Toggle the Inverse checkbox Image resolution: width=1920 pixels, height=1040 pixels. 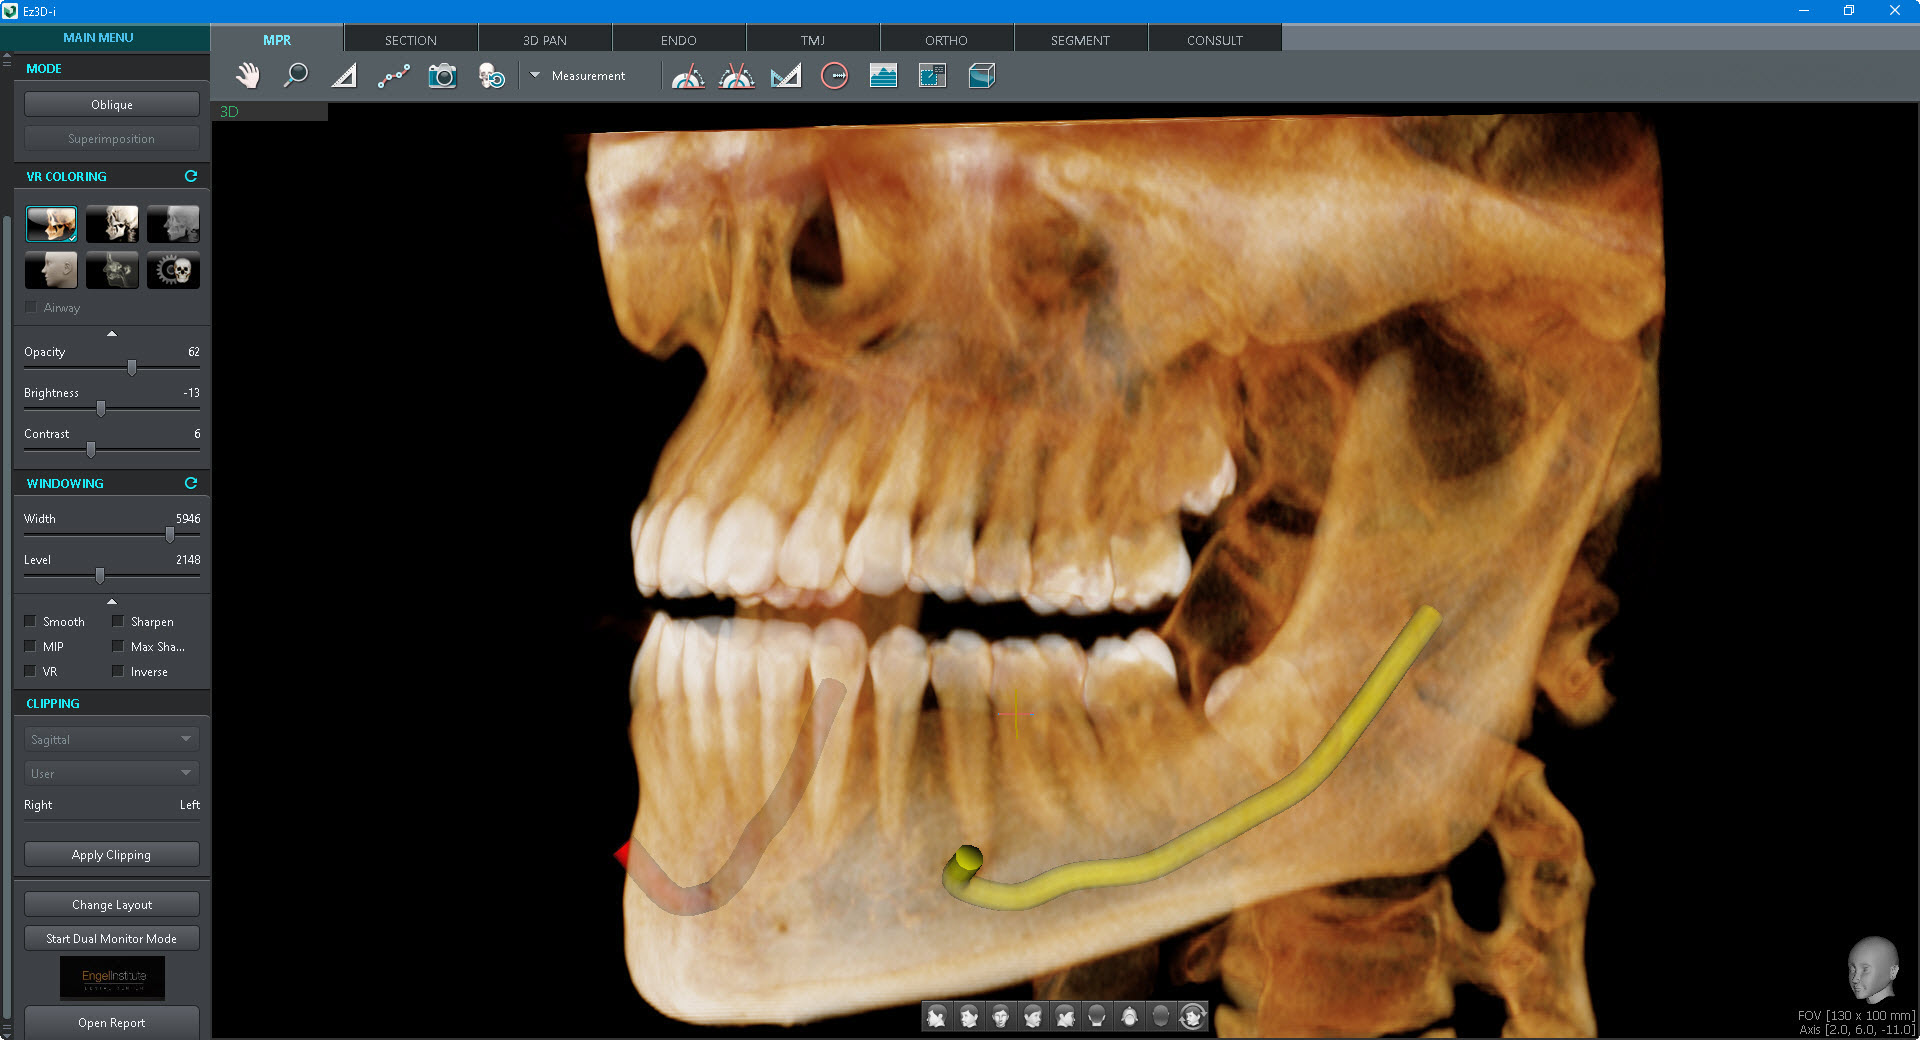(x=119, y=671)
